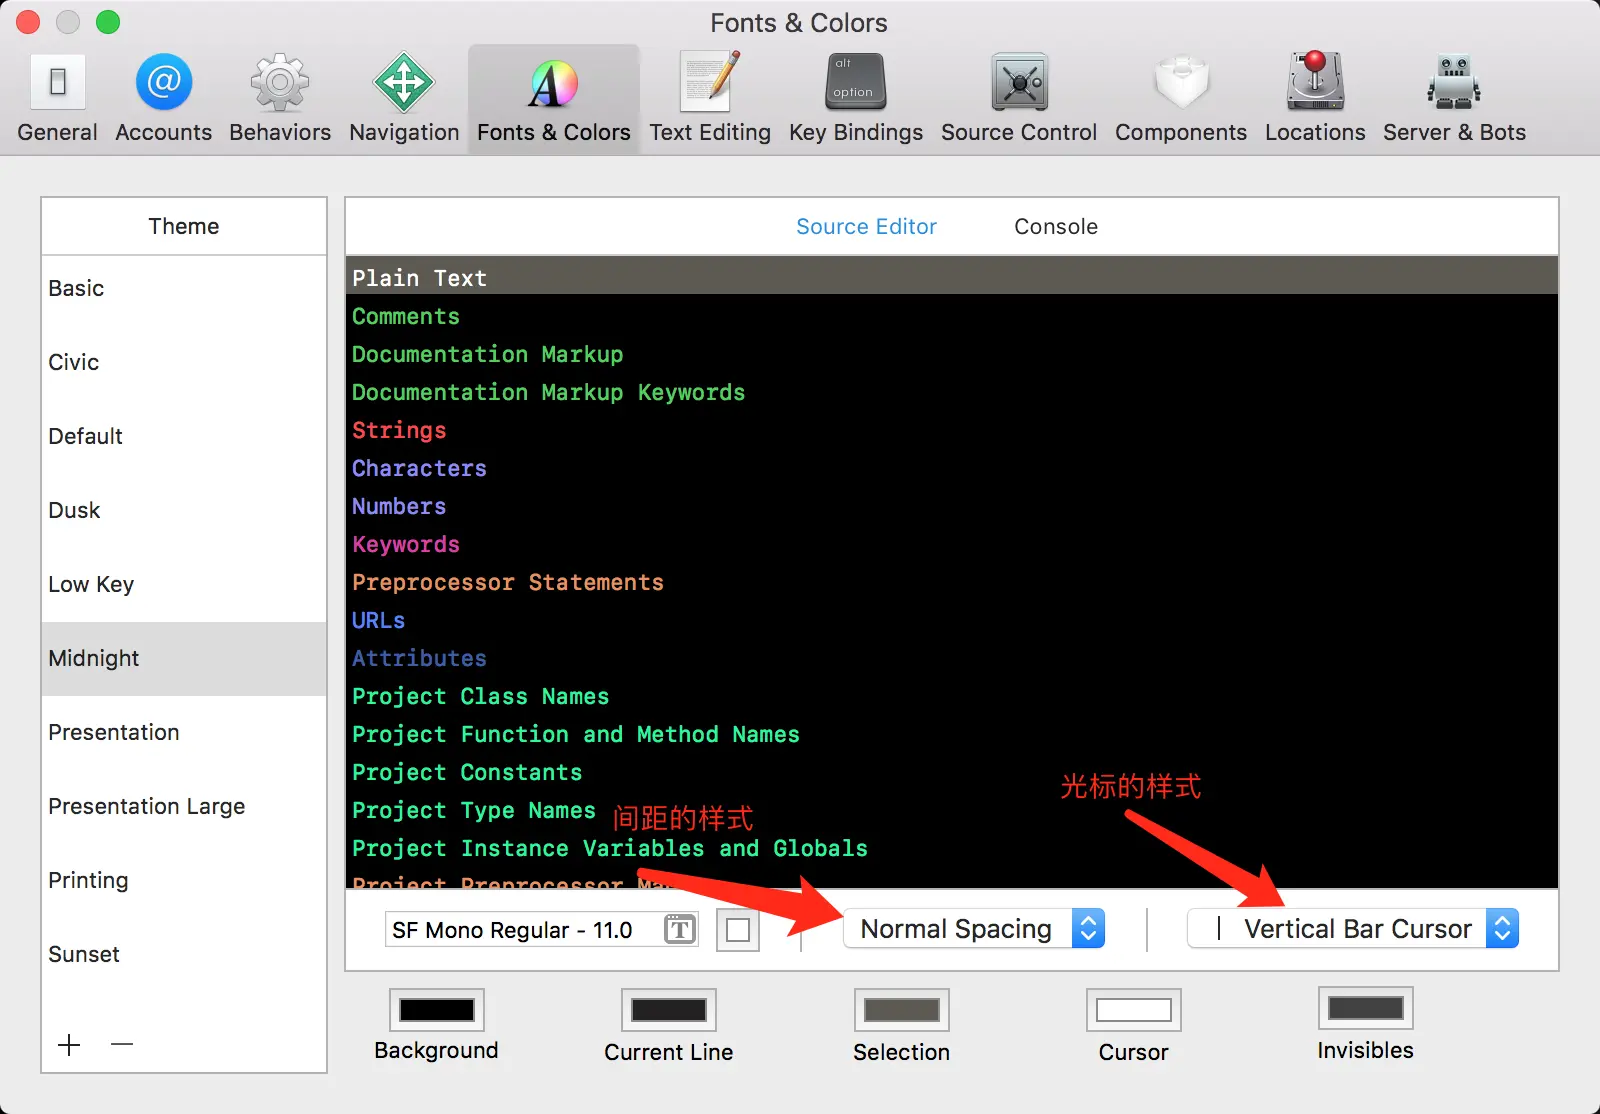
Task: Remove selected theme with minus button
Action: pyautogui.click(x=122, y=1045)
